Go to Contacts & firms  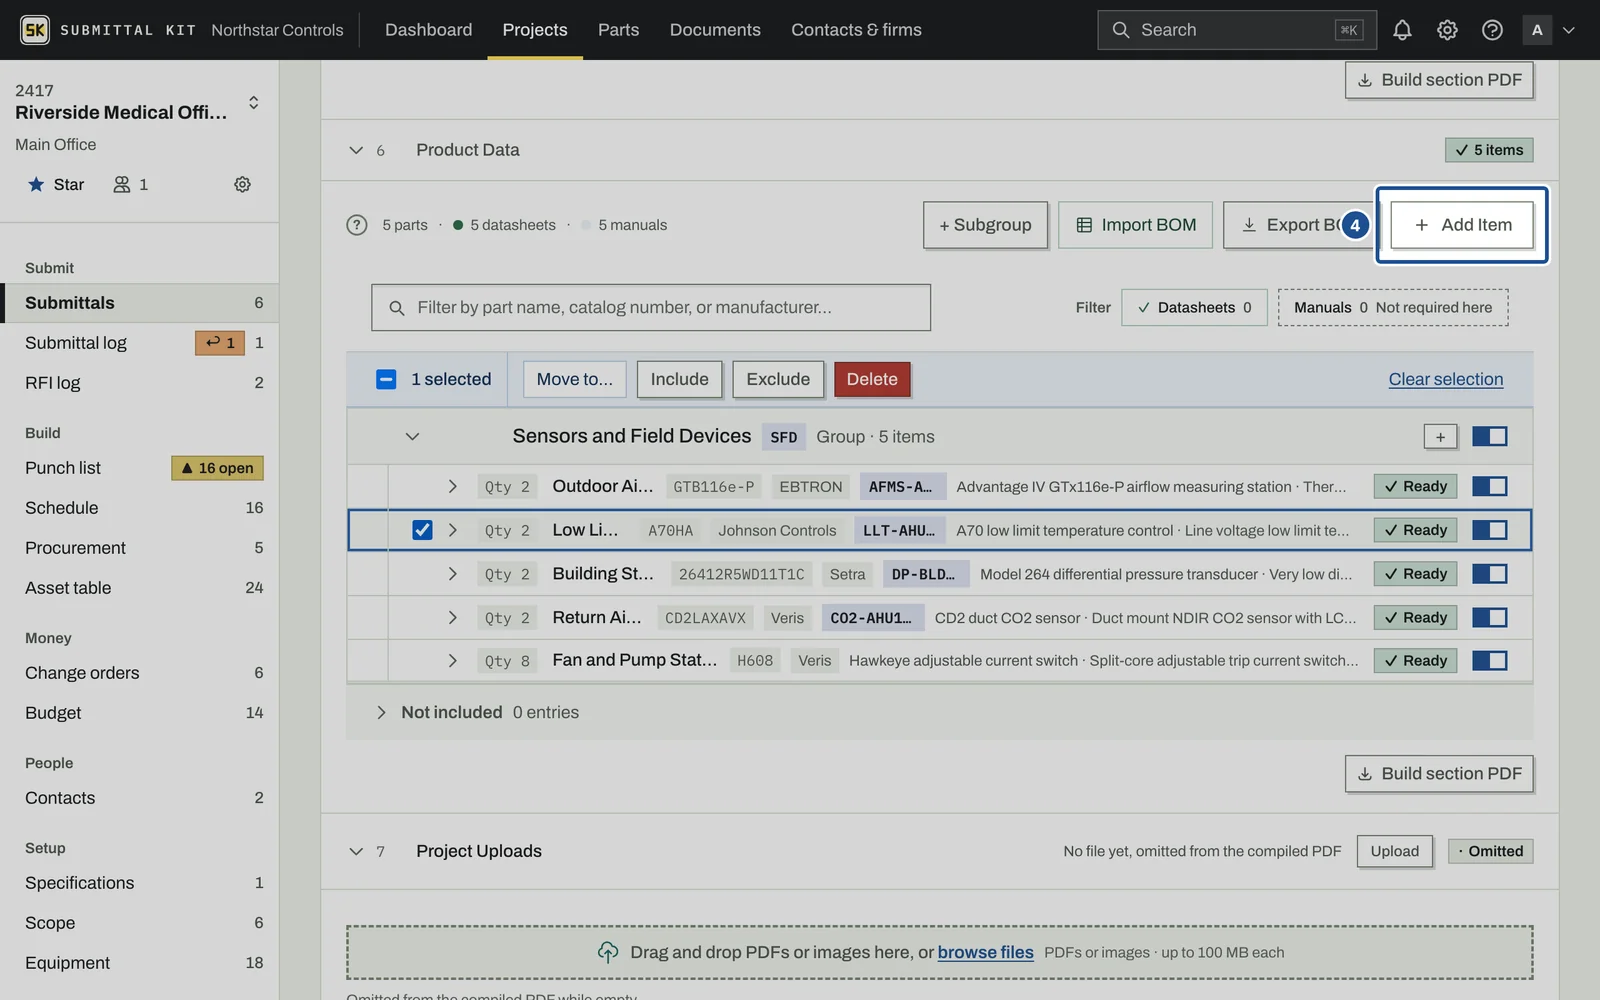(856, 30)
